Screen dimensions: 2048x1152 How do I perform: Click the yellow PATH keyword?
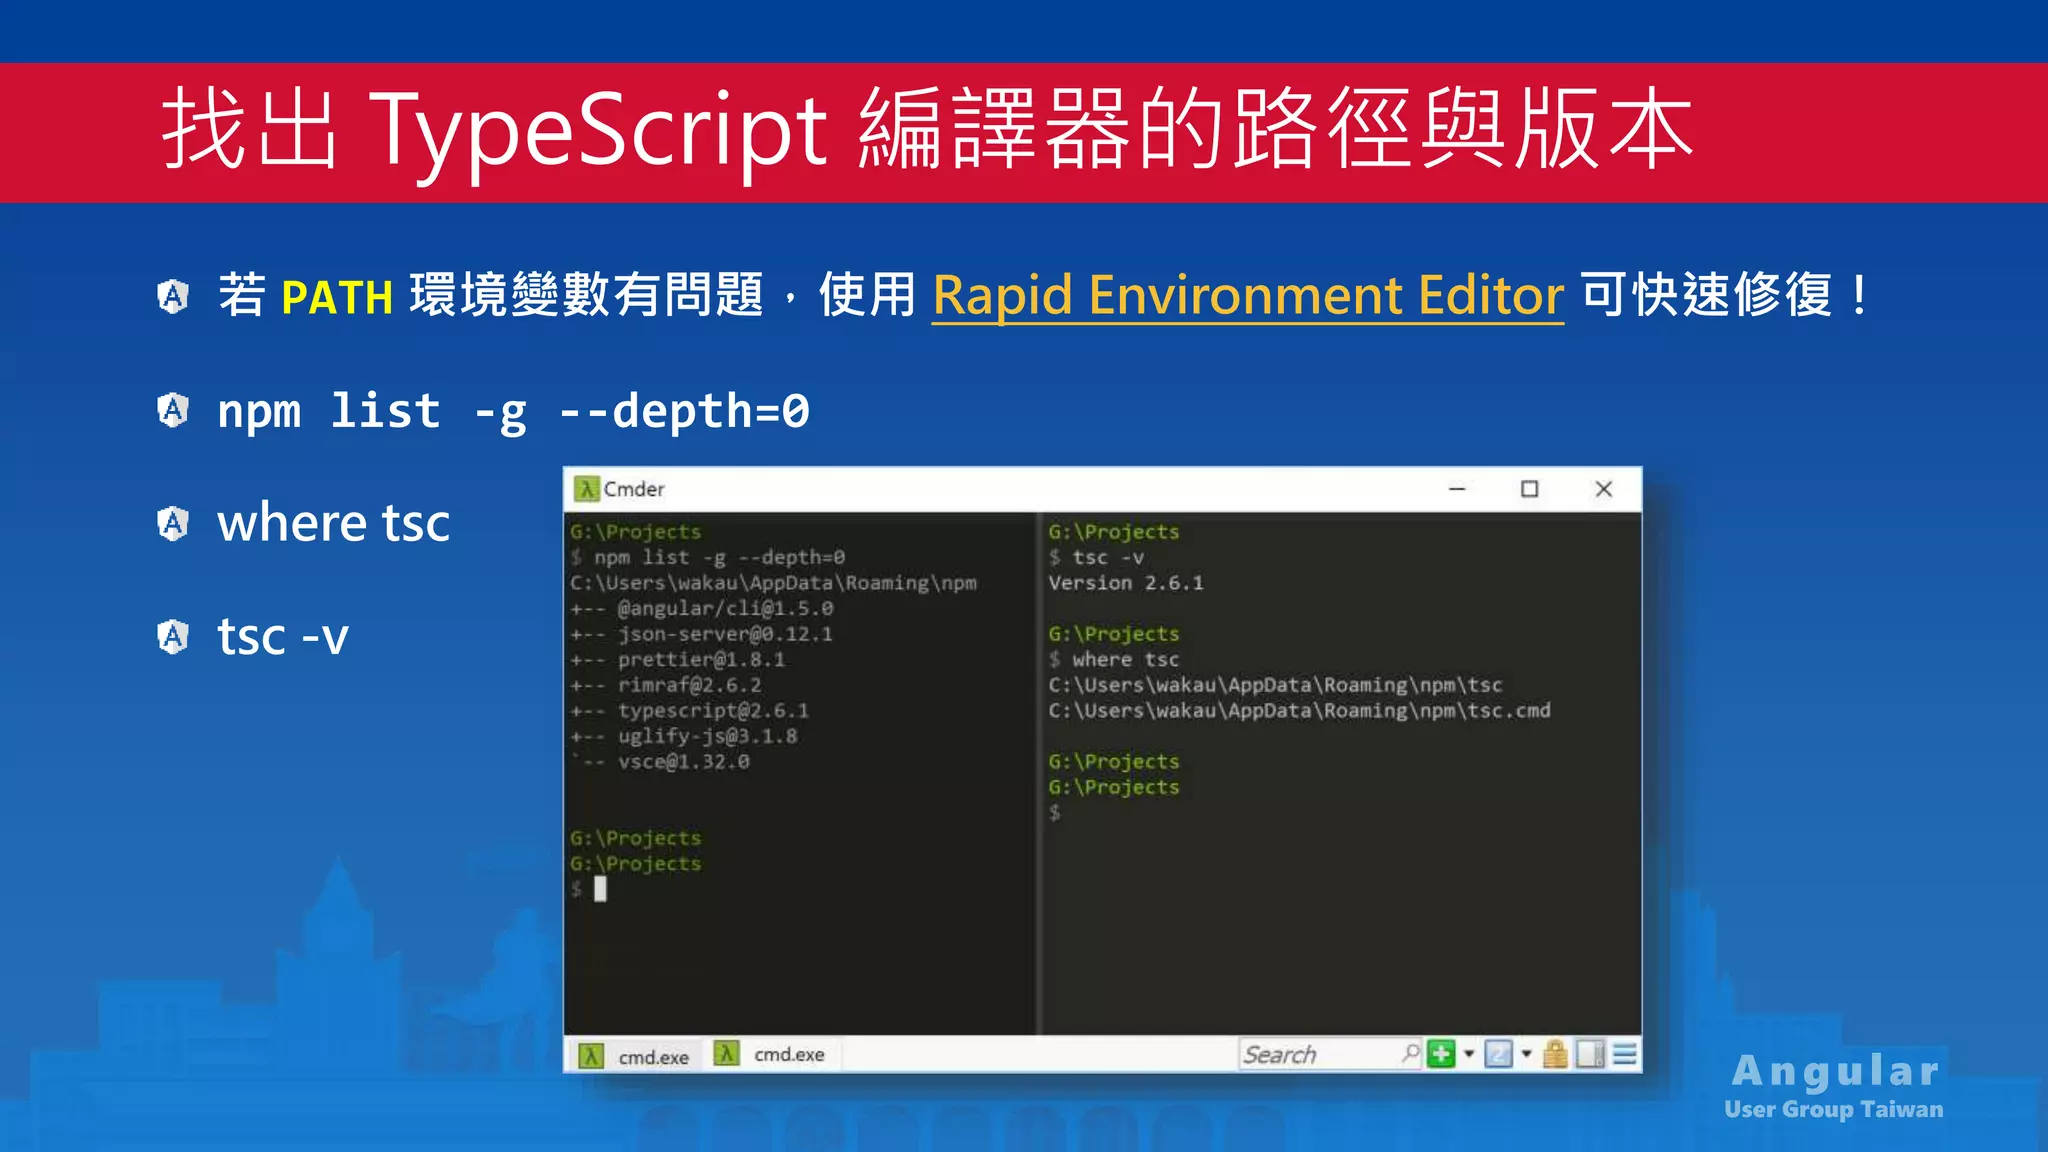pyautogui.click(x=337, y=297)
